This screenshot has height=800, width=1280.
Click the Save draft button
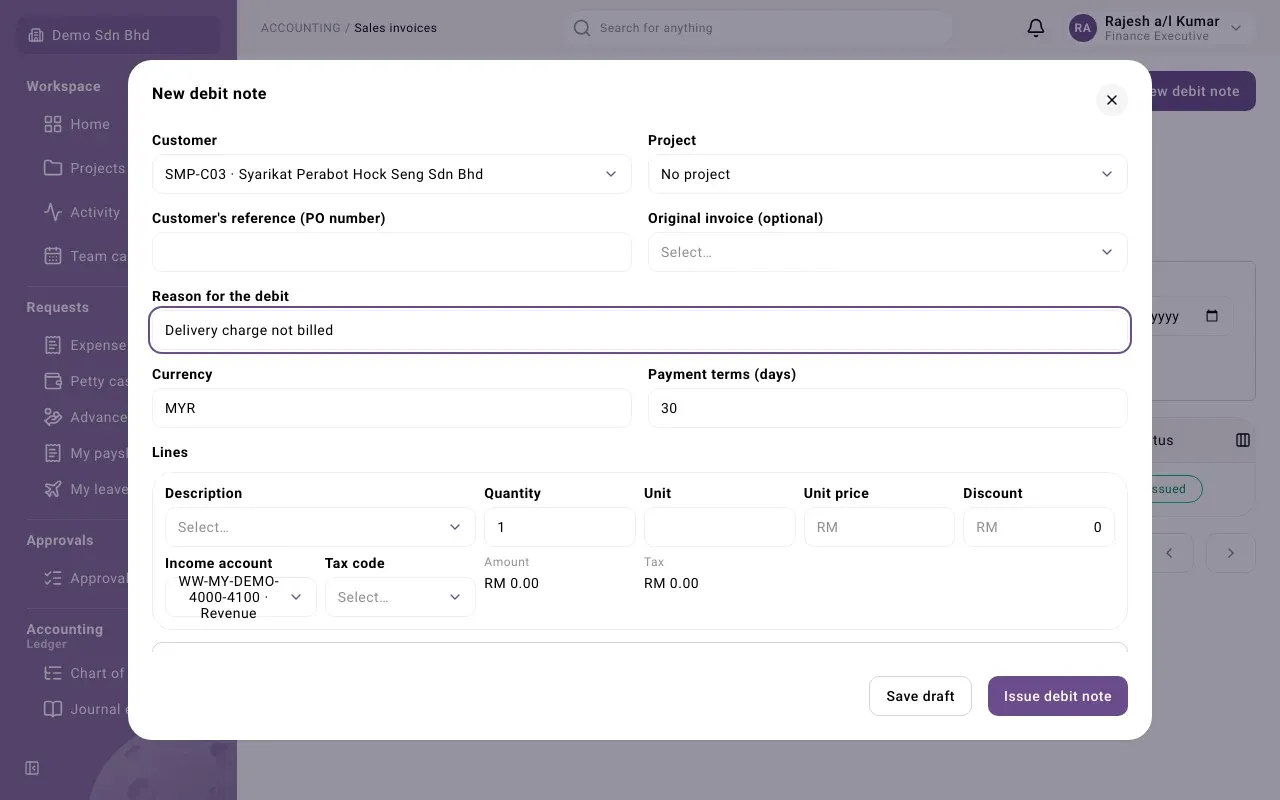[920, 696]
